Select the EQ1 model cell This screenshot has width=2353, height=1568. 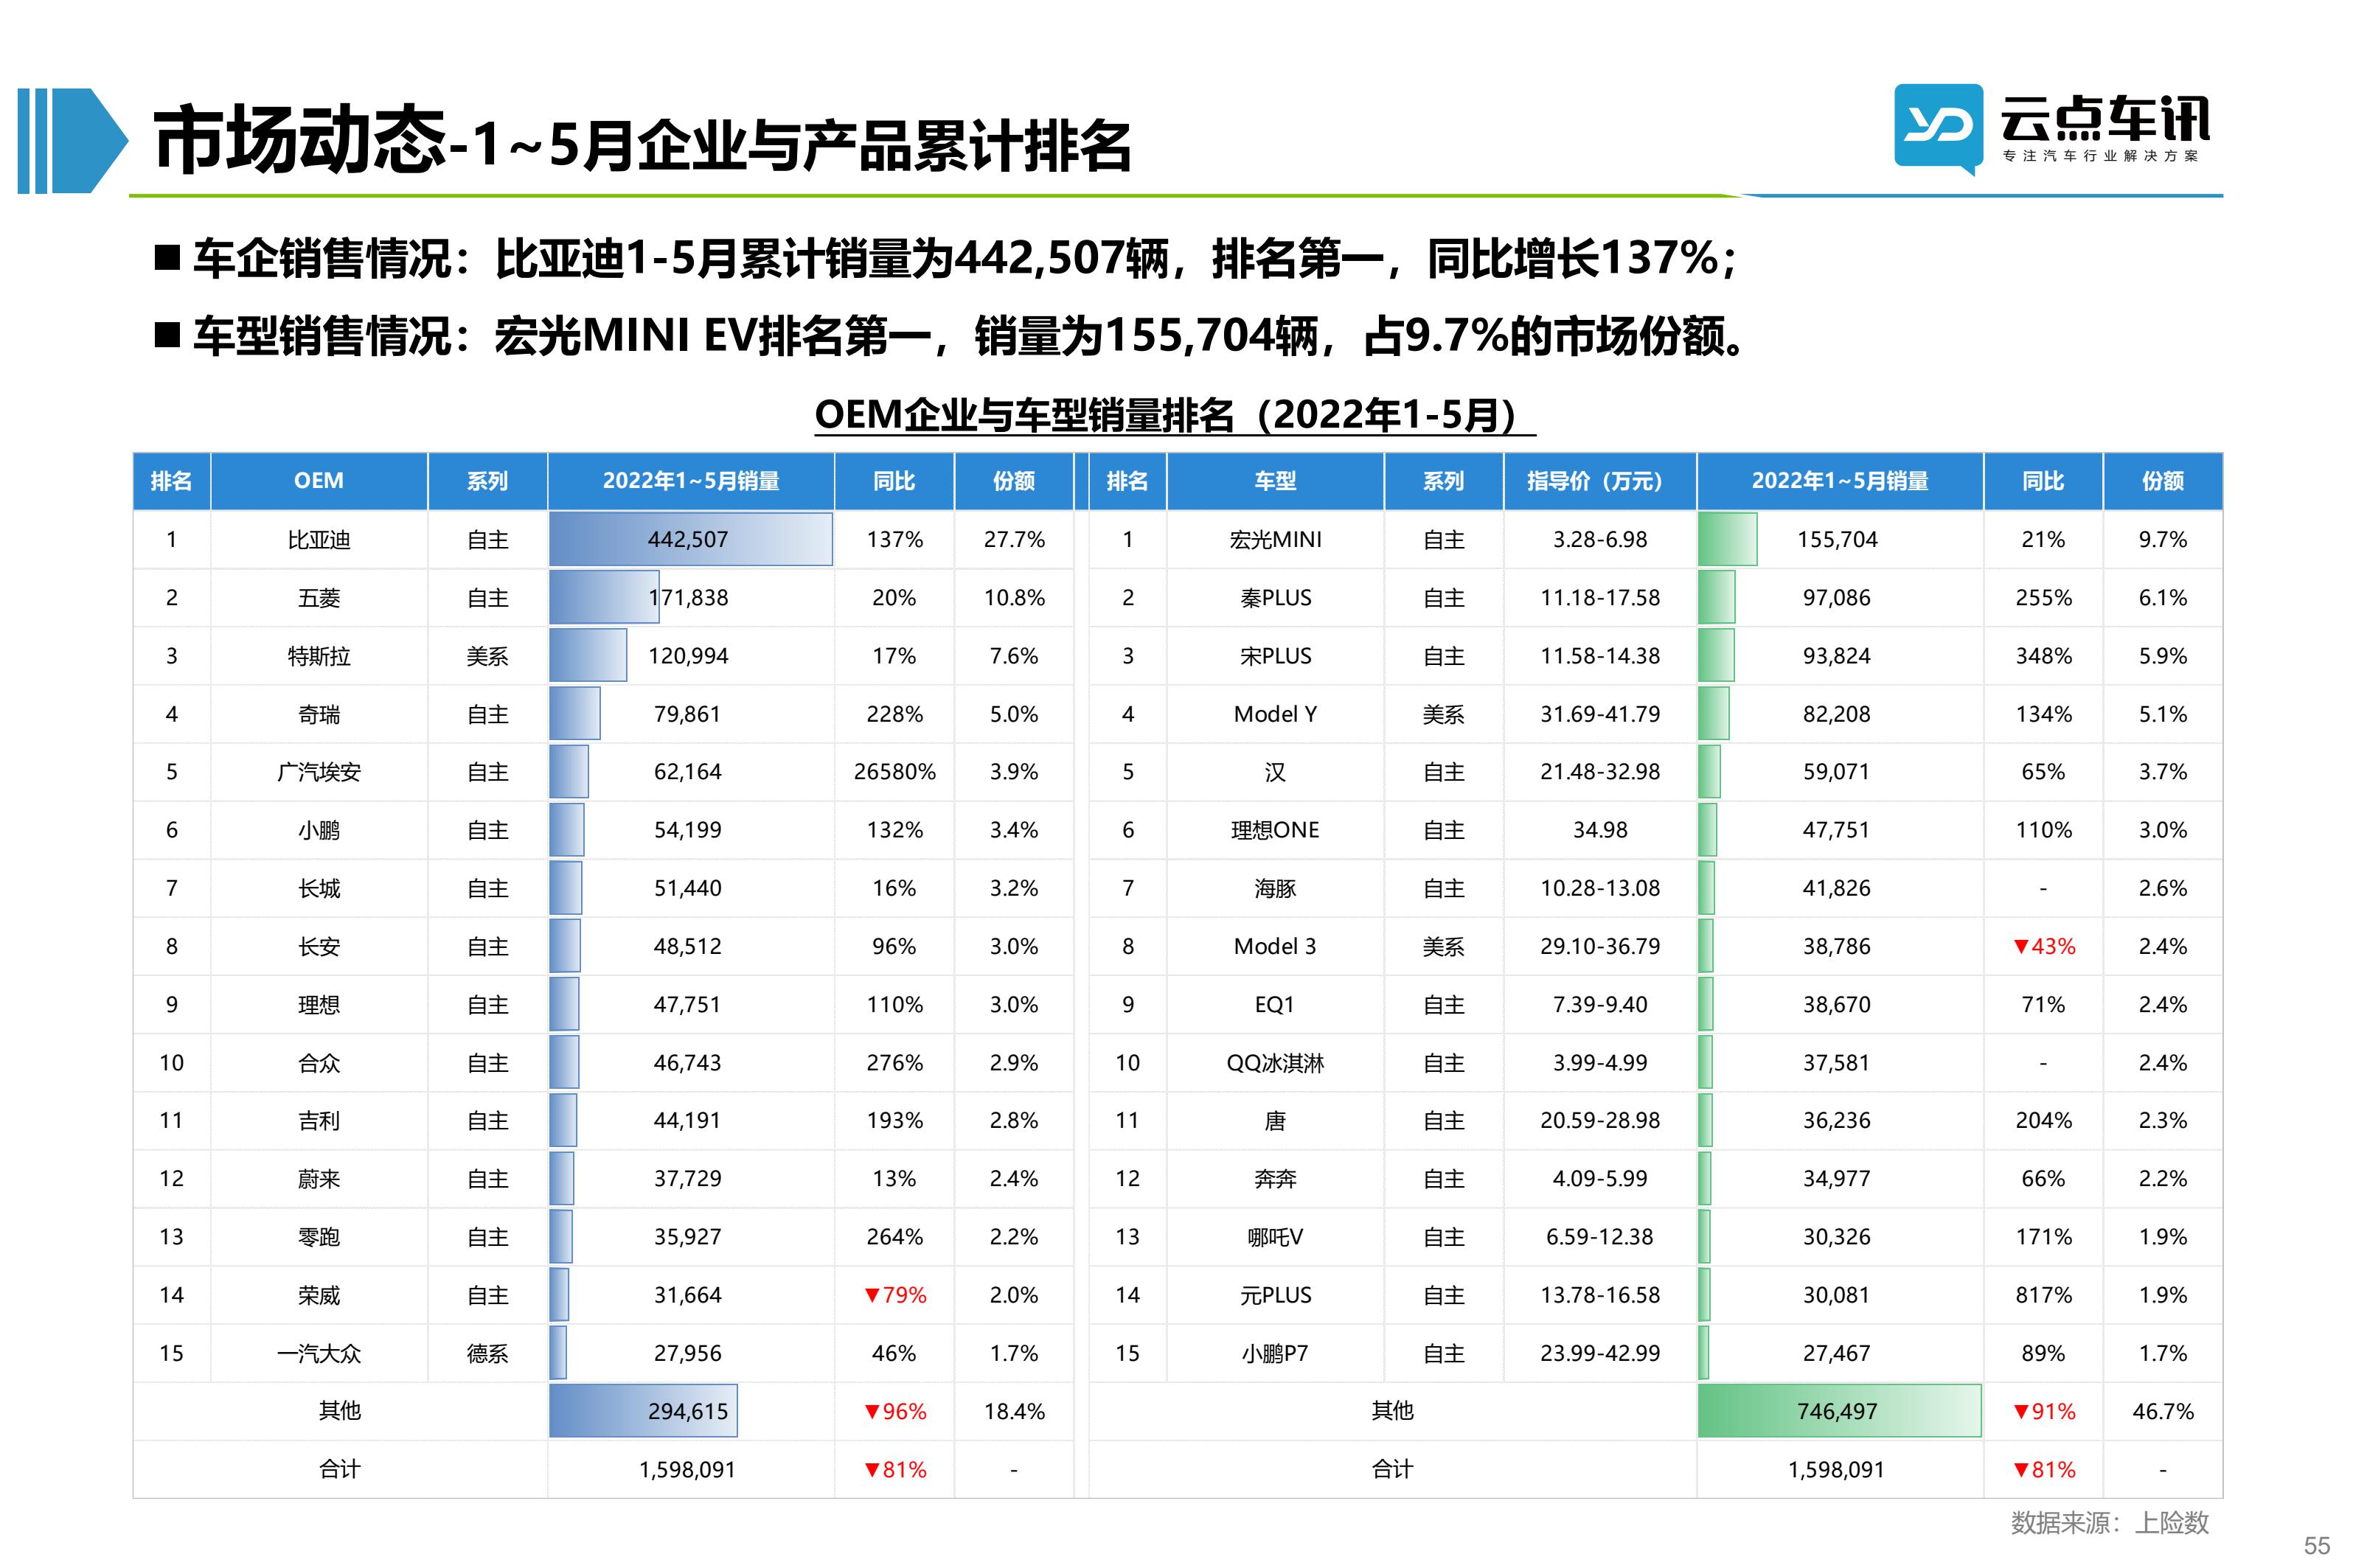1275,1005
